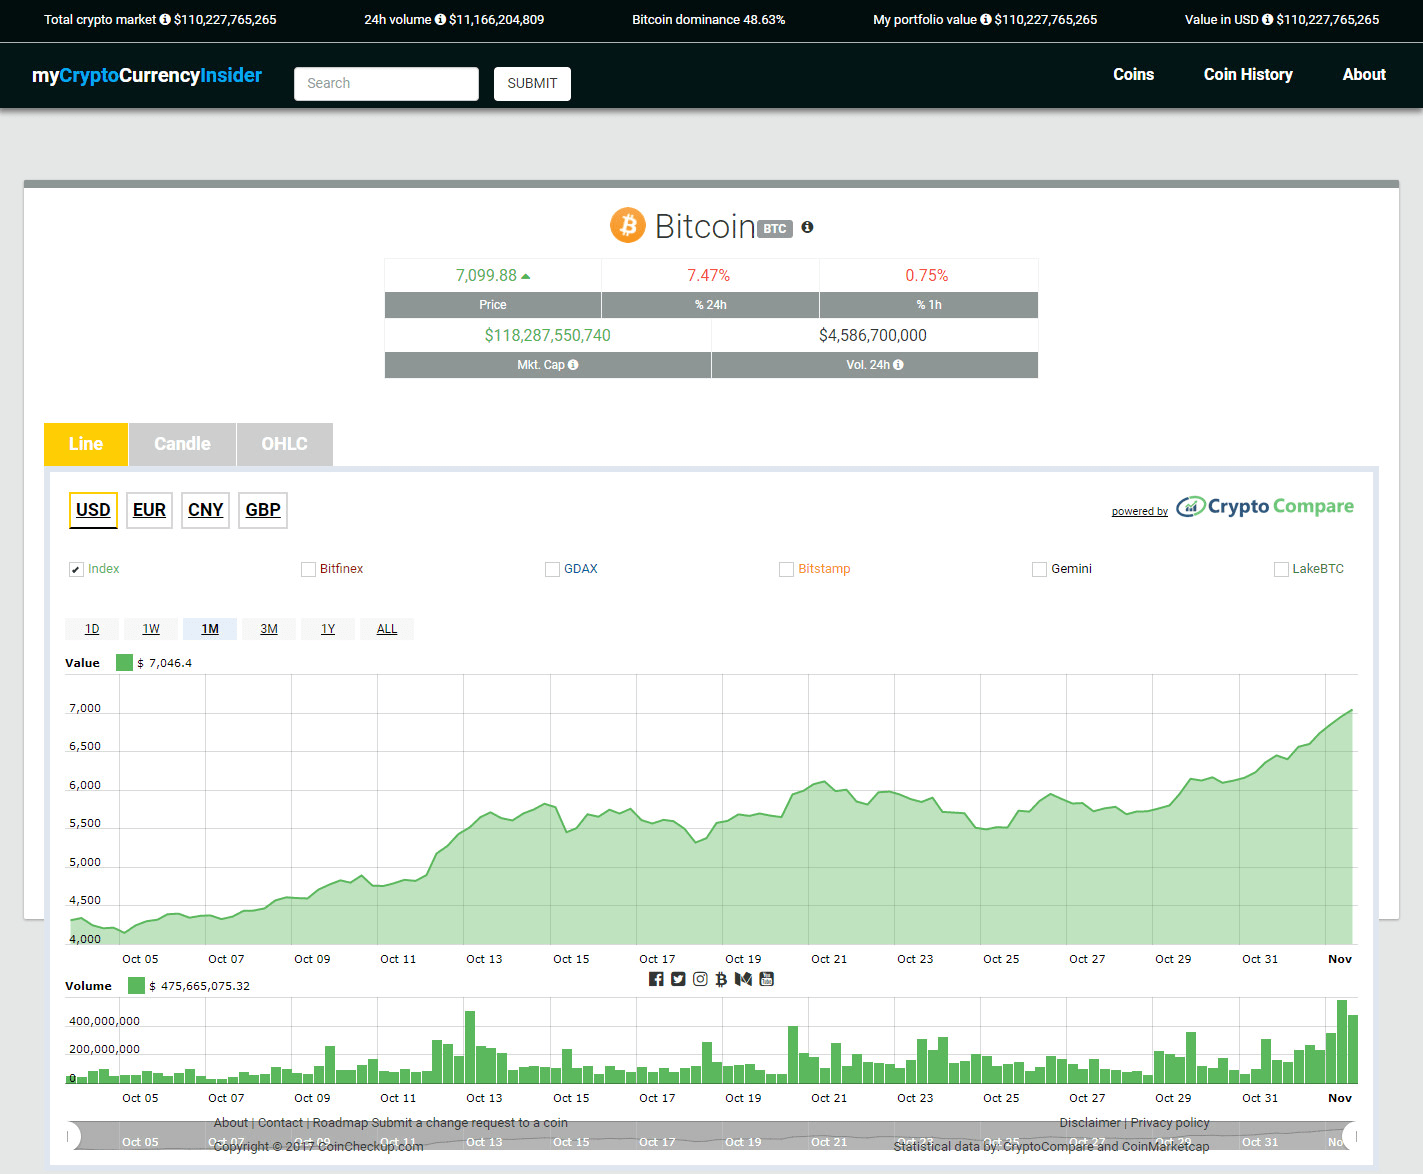Image resolution: width=1423 pixels, height=1174 pixels.
Task: Open the Instagram social icon
Action: tap(700, 979)
